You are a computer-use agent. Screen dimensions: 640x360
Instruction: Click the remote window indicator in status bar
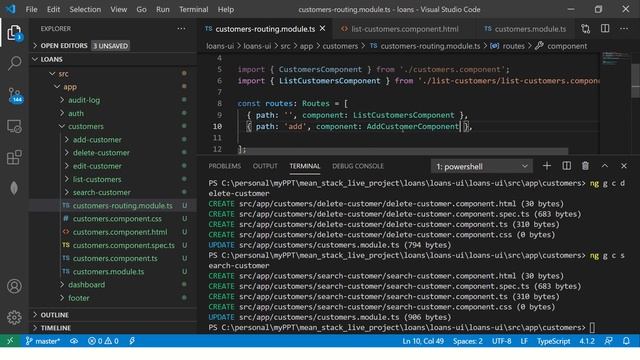10,341
